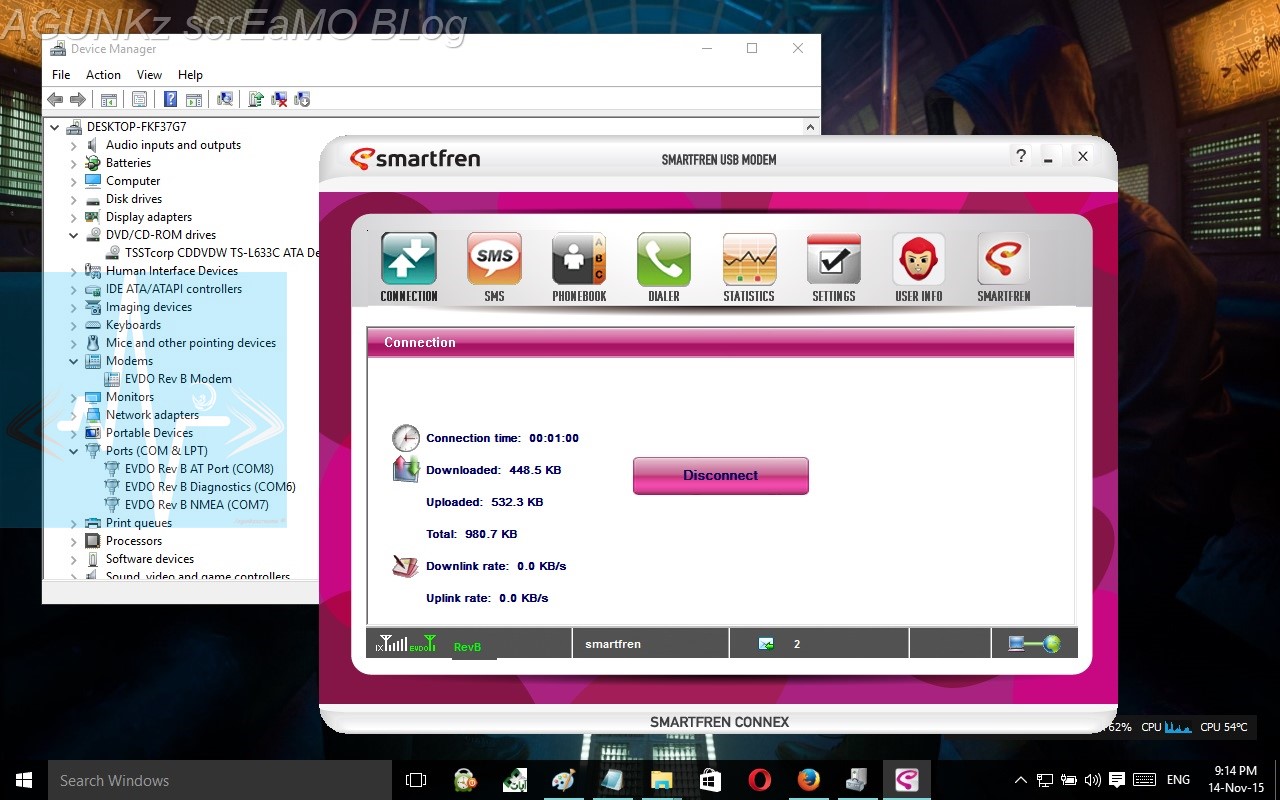Collapse the DVD/CD-ROM drives node
The image size is (1280, 800).
pos(73,235)
